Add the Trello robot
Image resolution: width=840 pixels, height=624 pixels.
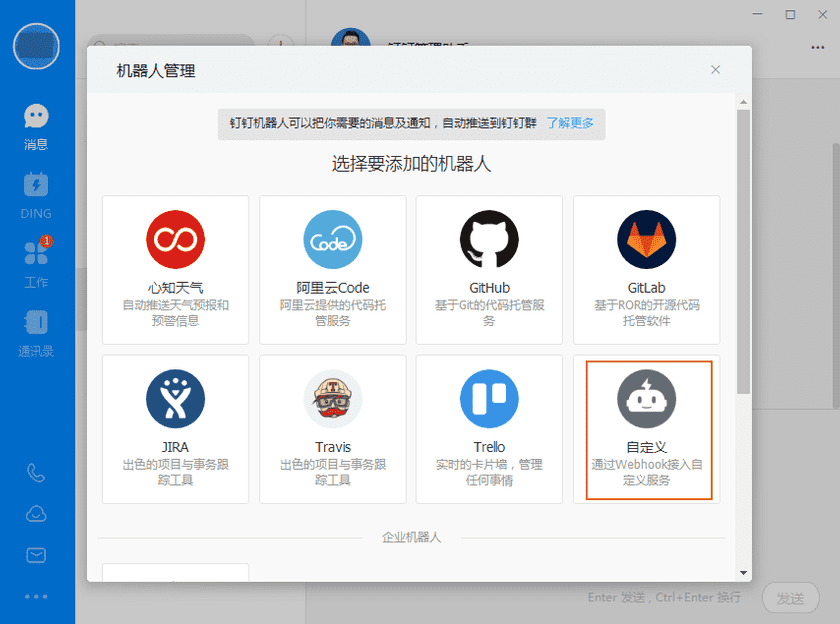[x=489, y=399]
